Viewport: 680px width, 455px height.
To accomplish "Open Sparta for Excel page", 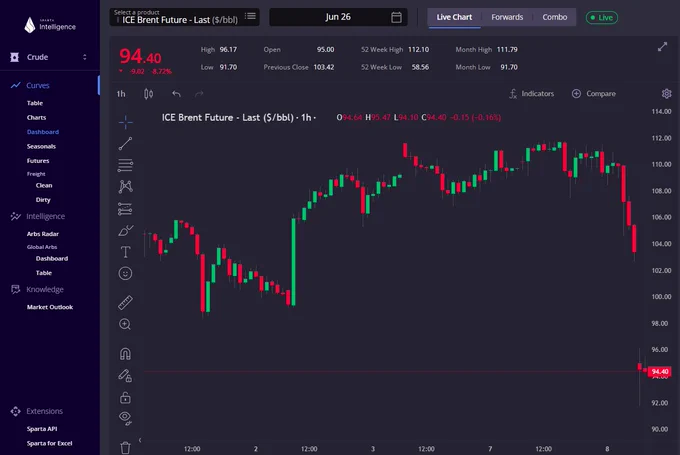I will pyautogui.click(x=49, y=443).
